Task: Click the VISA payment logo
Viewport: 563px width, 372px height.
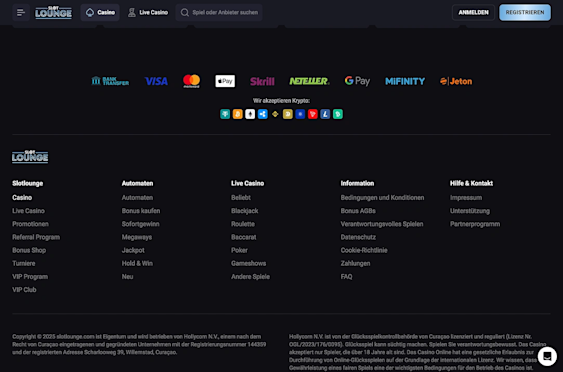Action: coord(156,81)
